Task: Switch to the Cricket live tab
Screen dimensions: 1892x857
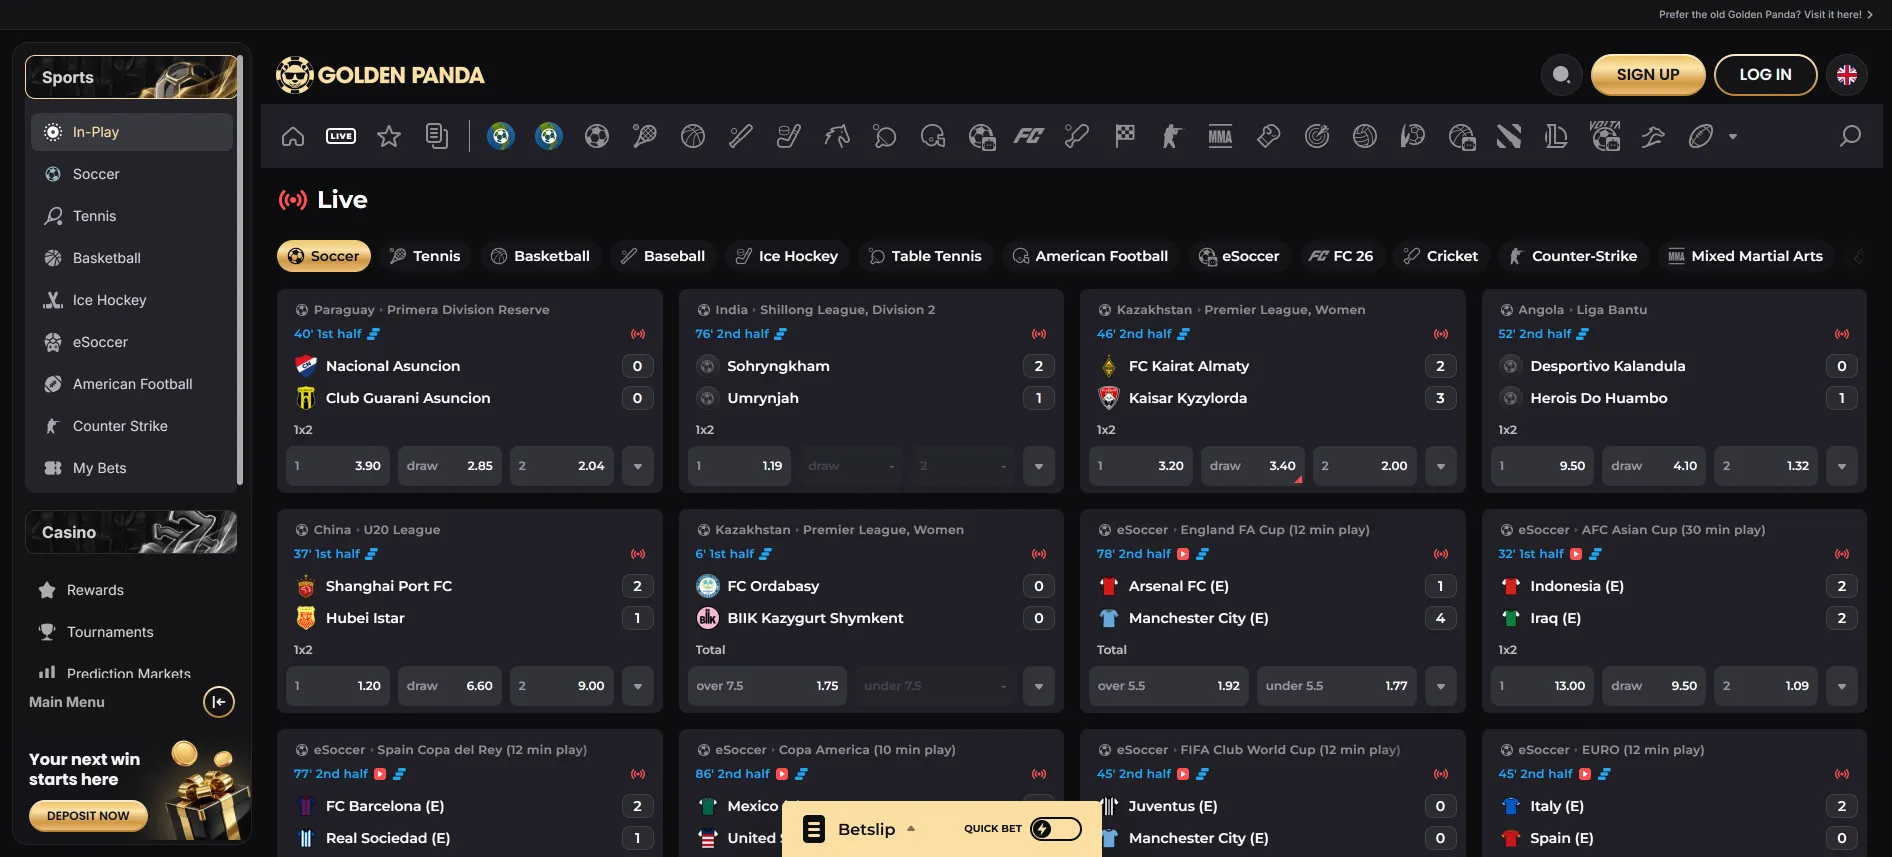Action: pos(1441,256)
